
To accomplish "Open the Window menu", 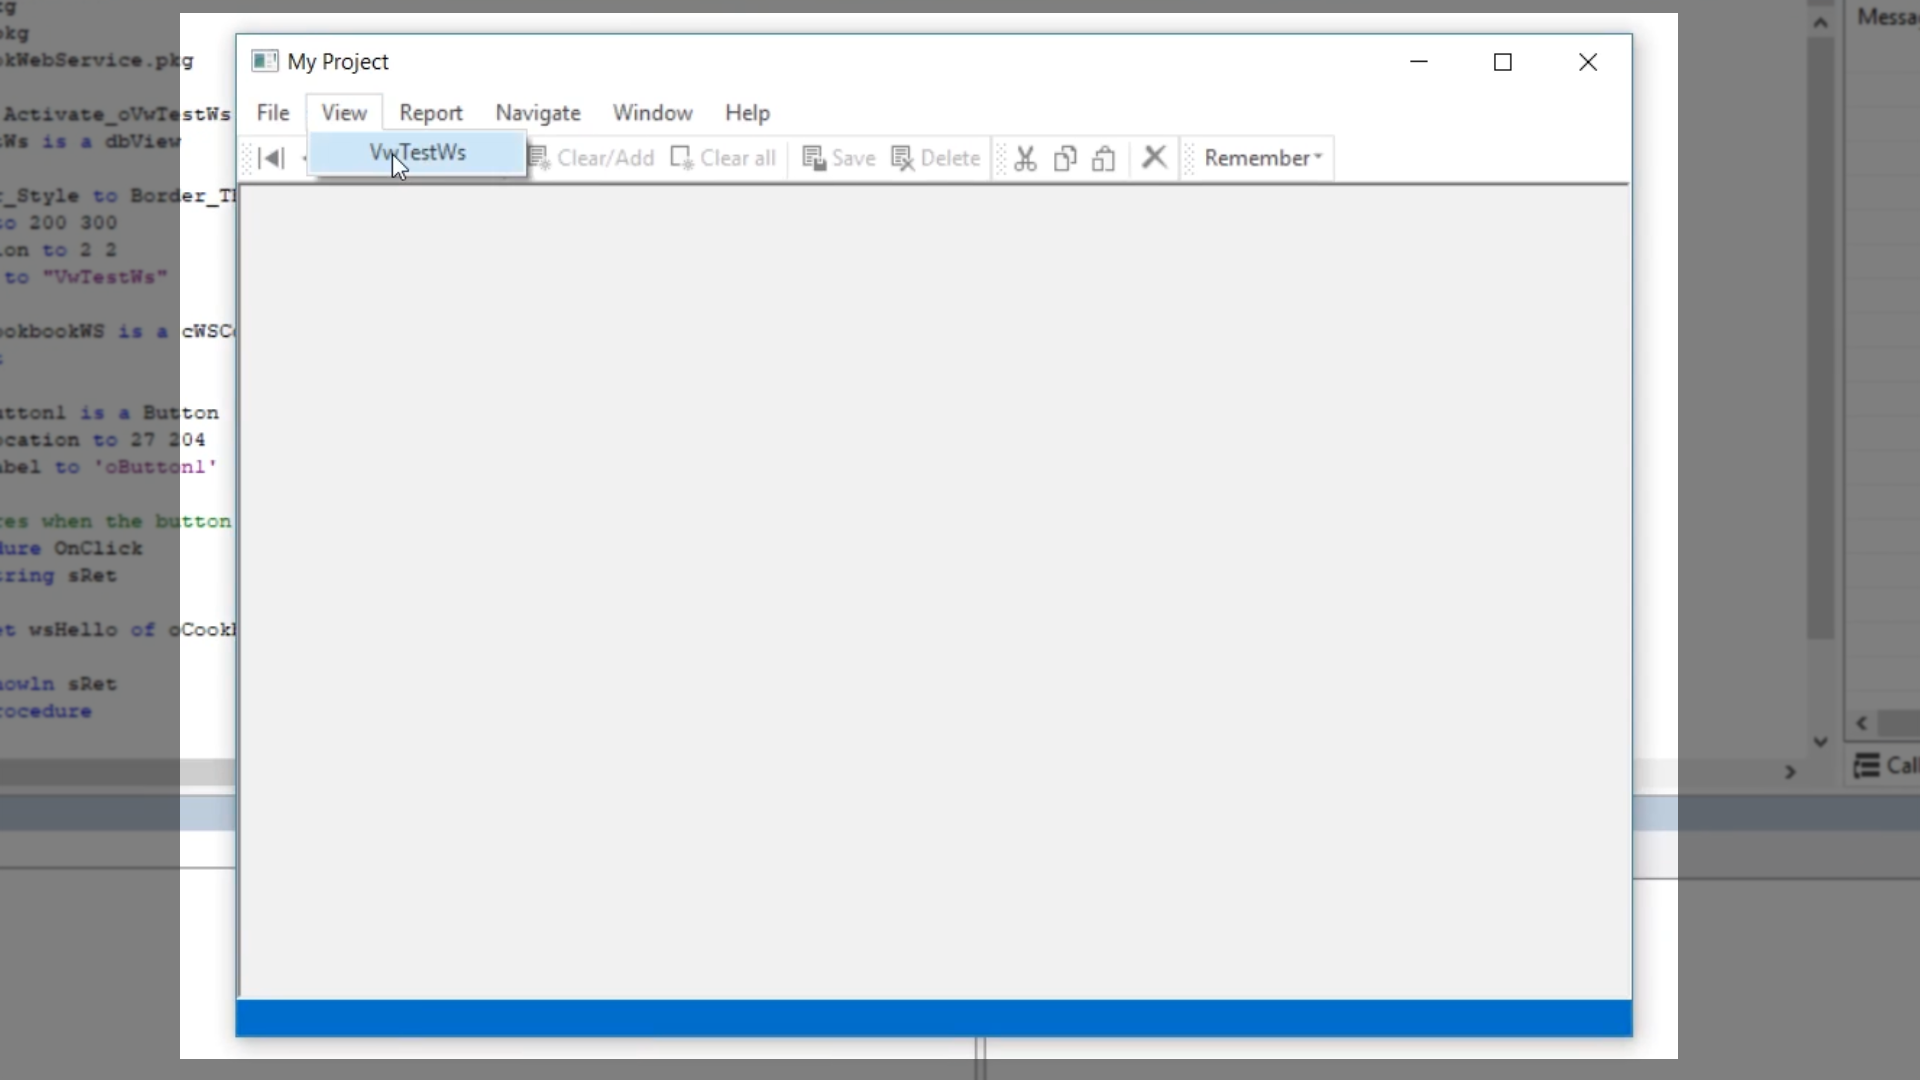I will click(652, 113).
